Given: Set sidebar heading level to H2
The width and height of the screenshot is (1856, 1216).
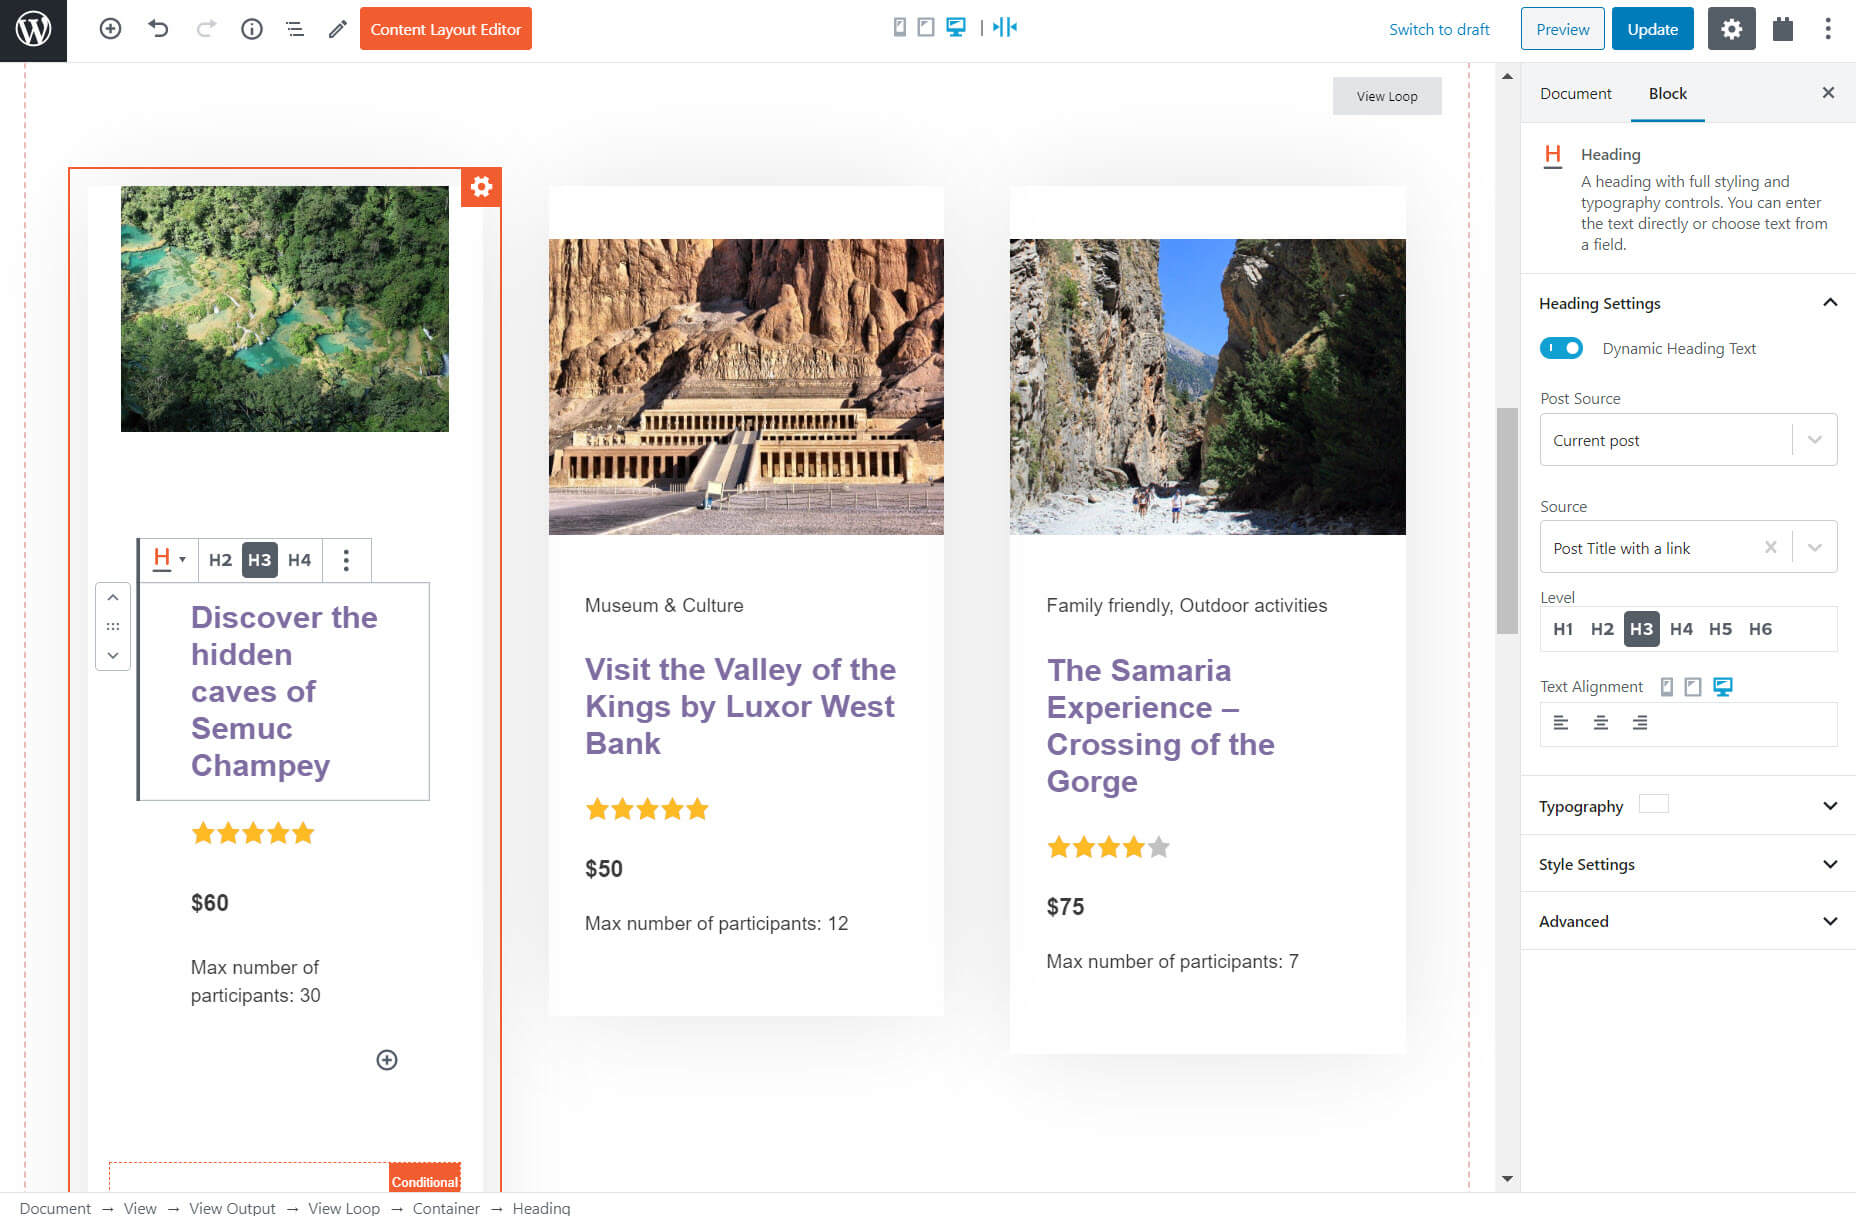Looking at the screenshot, I should [1602, 629].
